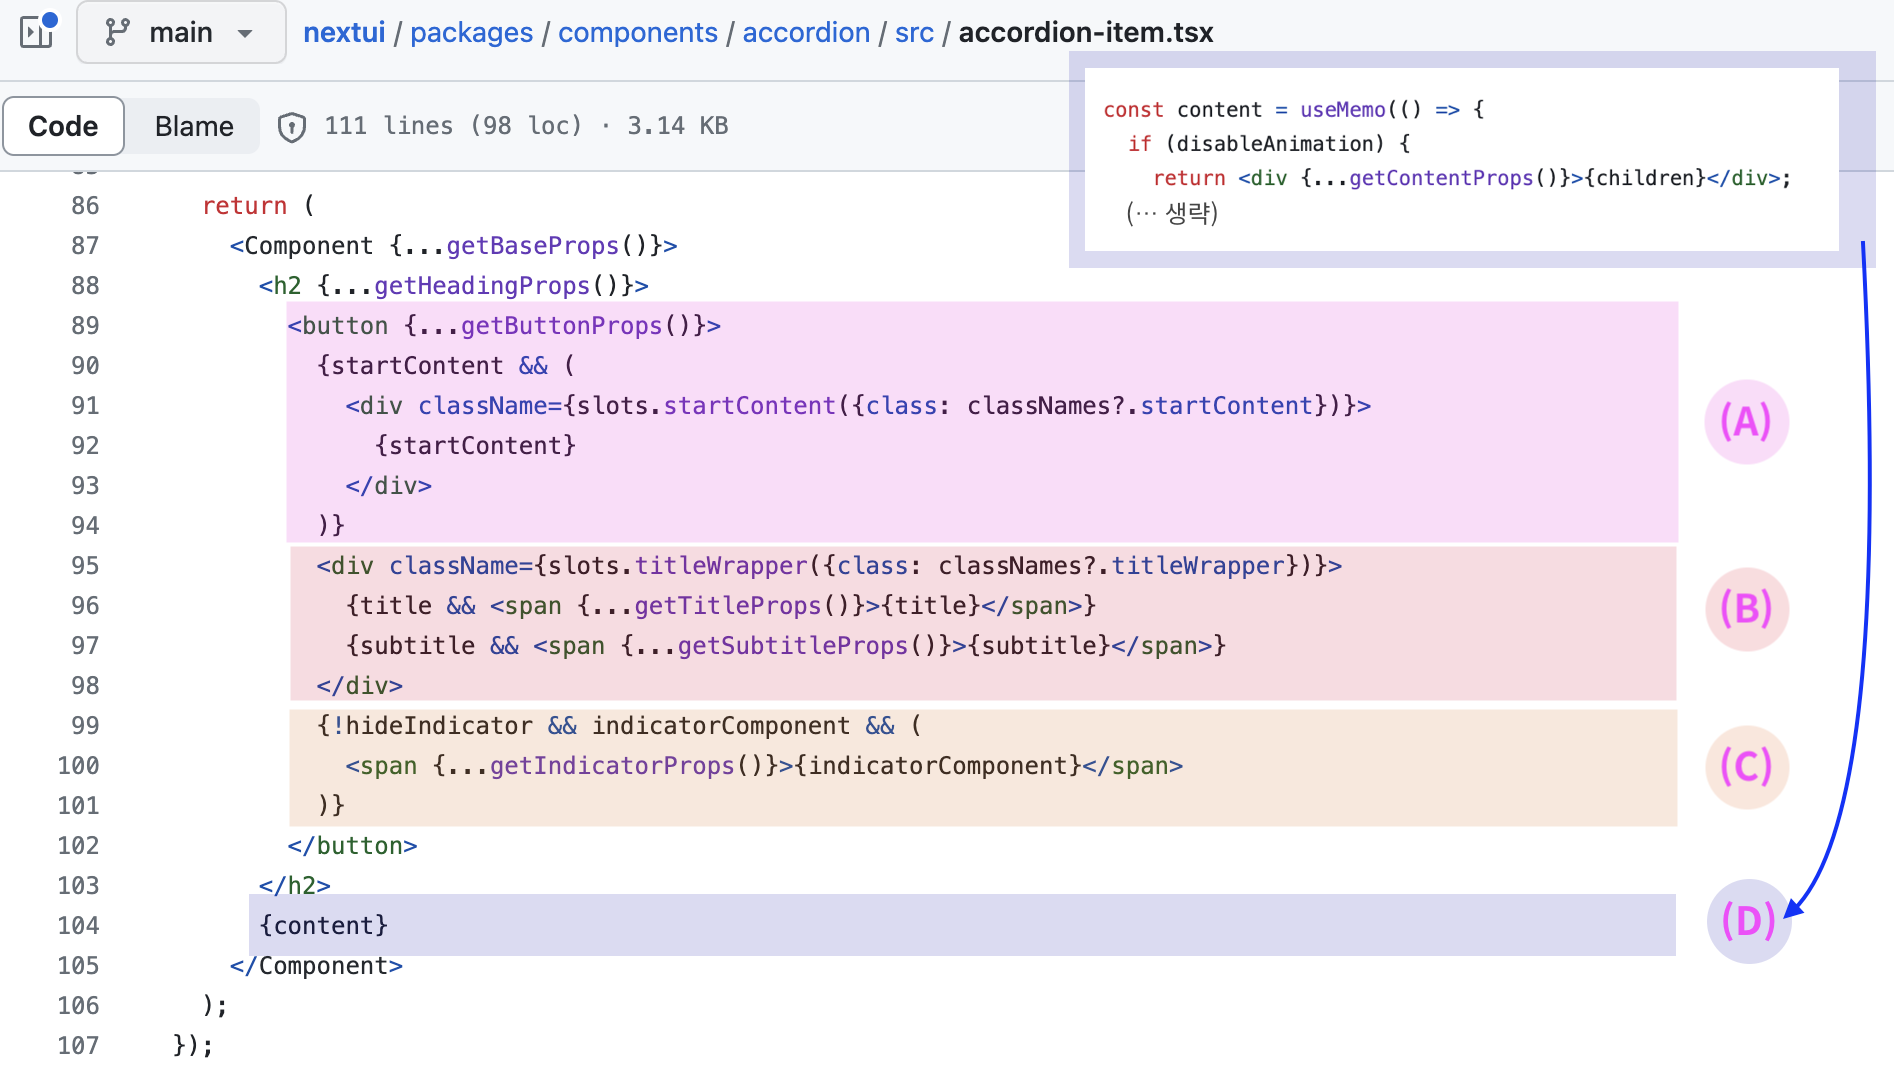Open the accordion breadcrumb folder
Screen dimensions: 1894x1070
(806, 32)
